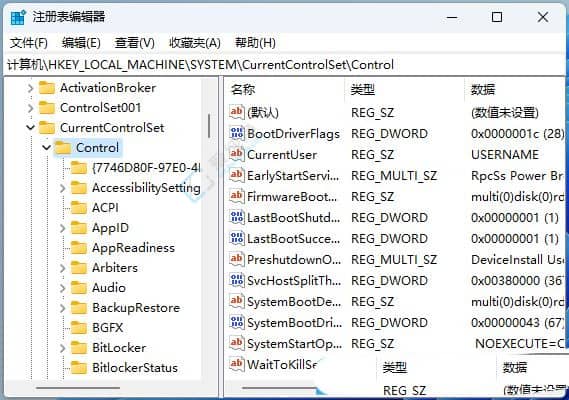Viewport: 569px width, 400px height.
Task: Select the Control folder icon
Action: (63, 148)
